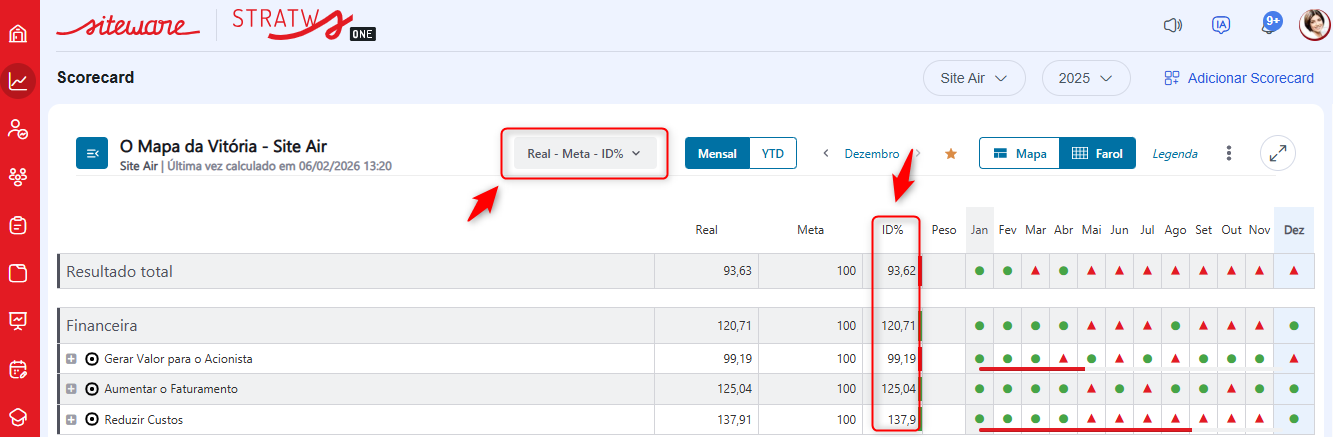Click the home icon in the sidebar
This screenshot has height=437, width=1333.
coord(18,33)
